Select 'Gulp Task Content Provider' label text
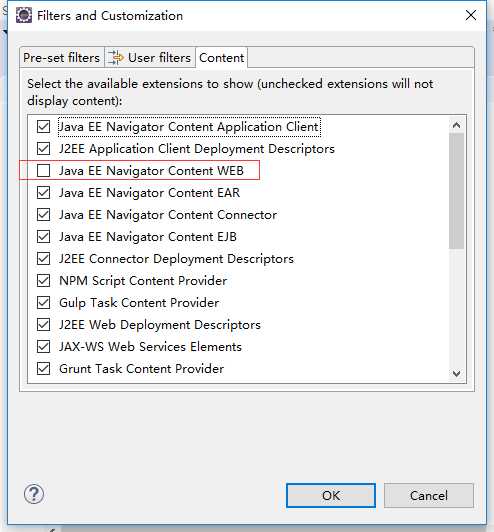 point(139,303)
